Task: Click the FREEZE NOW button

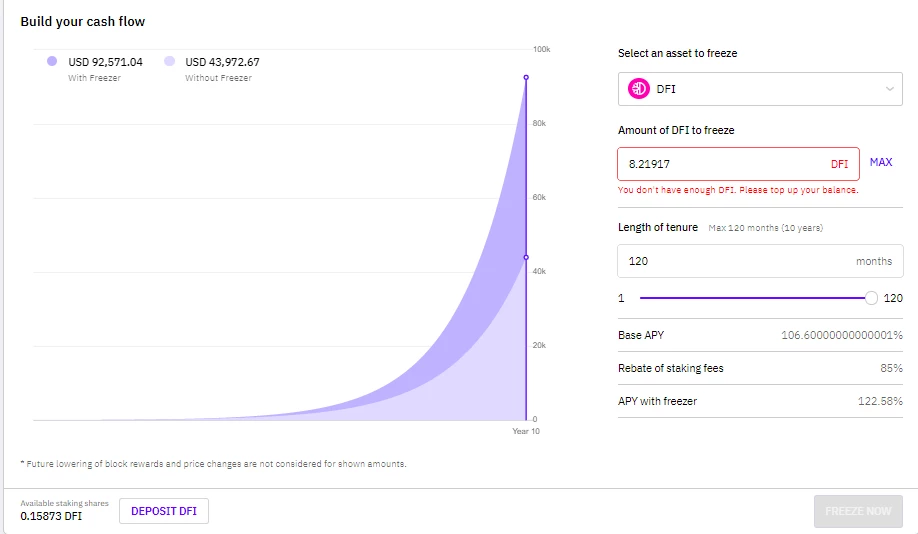Action: (x=858, y=511)
